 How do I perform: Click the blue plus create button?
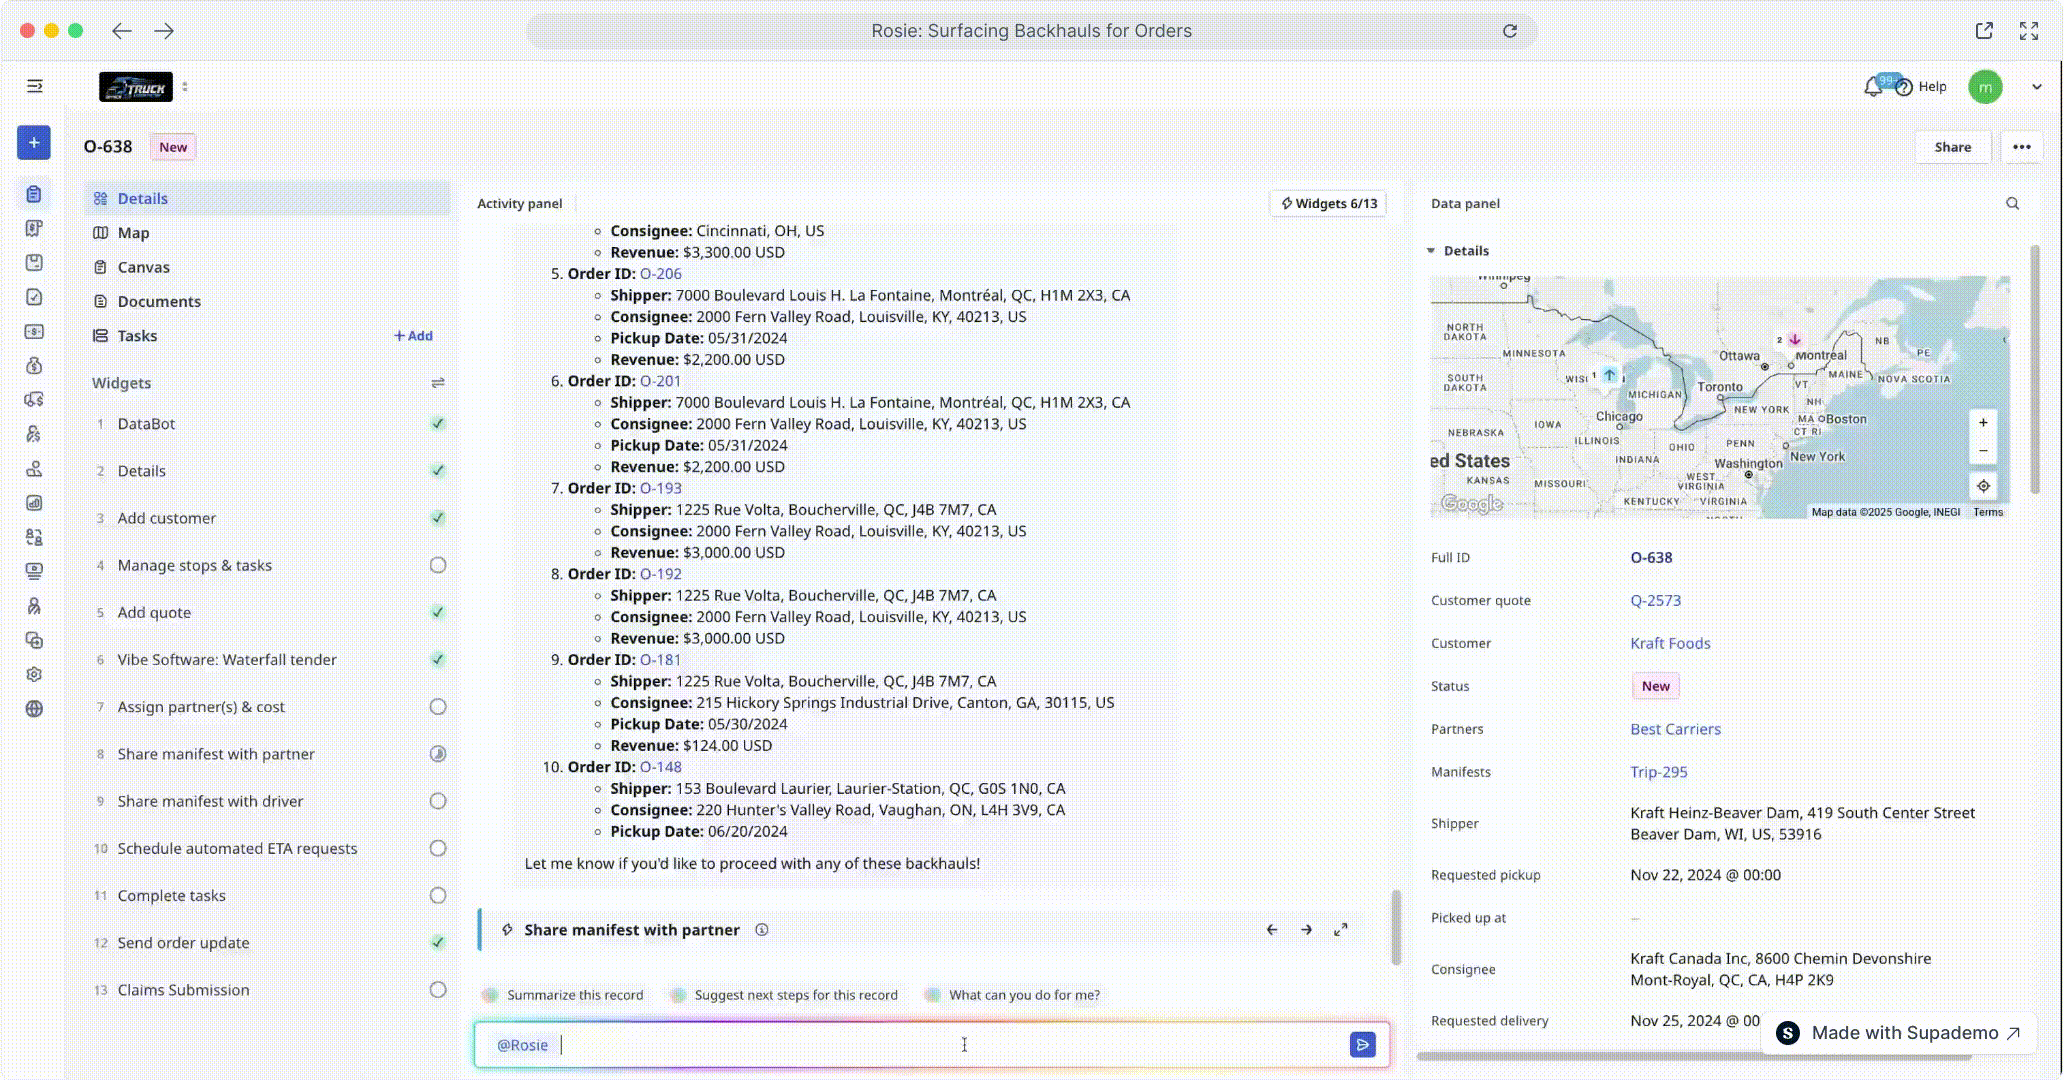[x=34, y=143]
